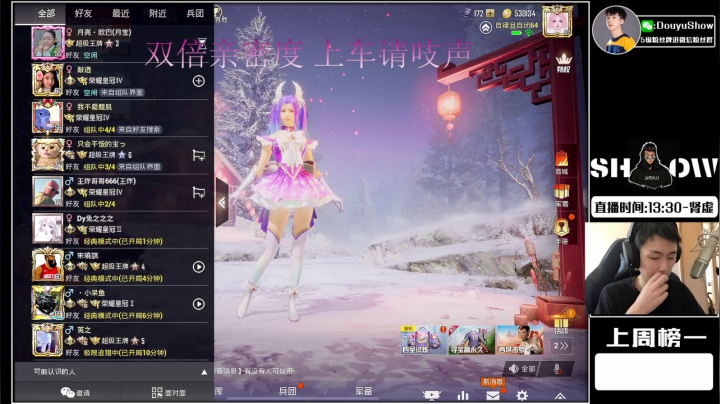The image size is (720, 404).
Task: Click join-team flag icon for 王炸哥哥666 row
Action: click(198, 192)
